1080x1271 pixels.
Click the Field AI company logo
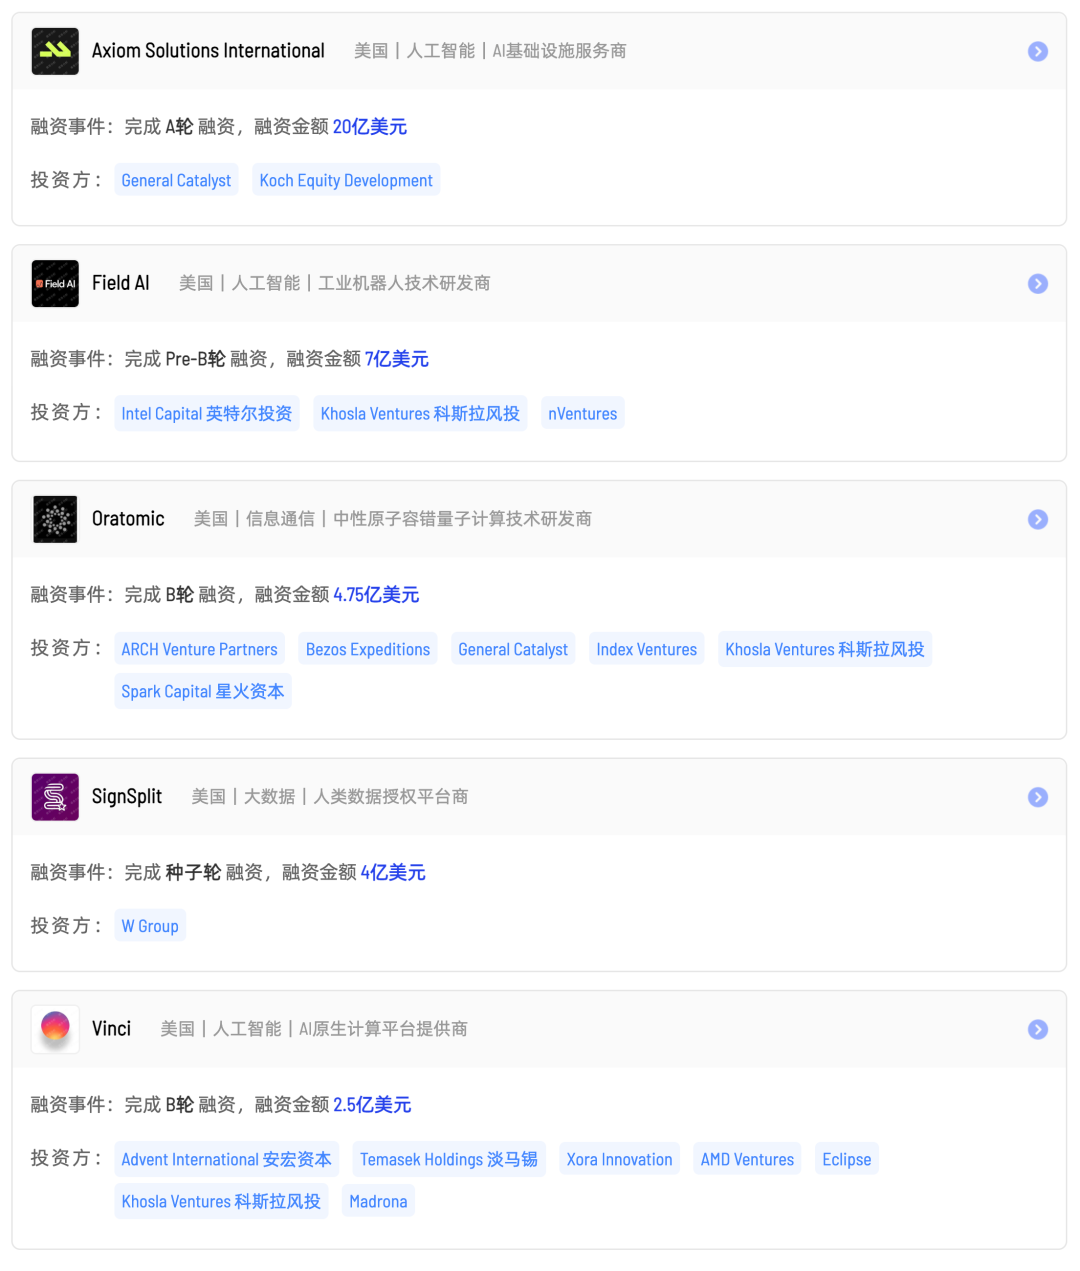(x=55, y=283)
